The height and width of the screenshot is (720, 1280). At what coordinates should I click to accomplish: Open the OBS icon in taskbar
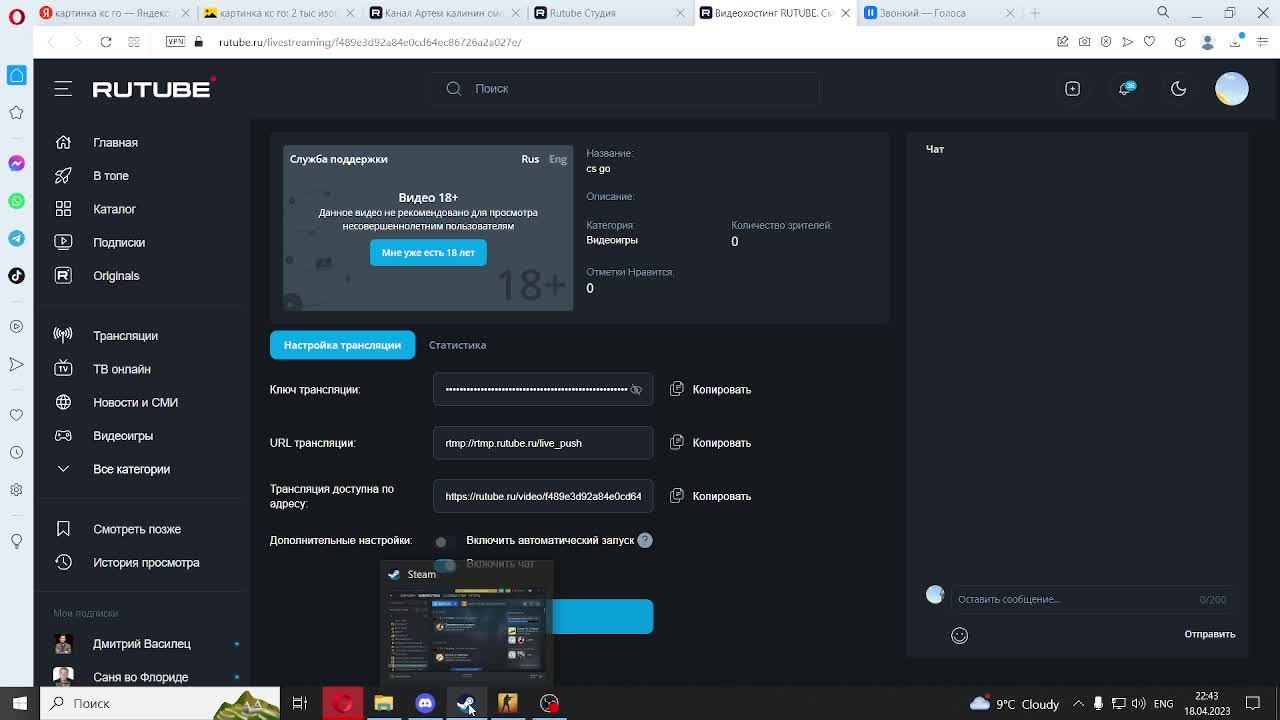pyautogui.click(x=549, y=703)
